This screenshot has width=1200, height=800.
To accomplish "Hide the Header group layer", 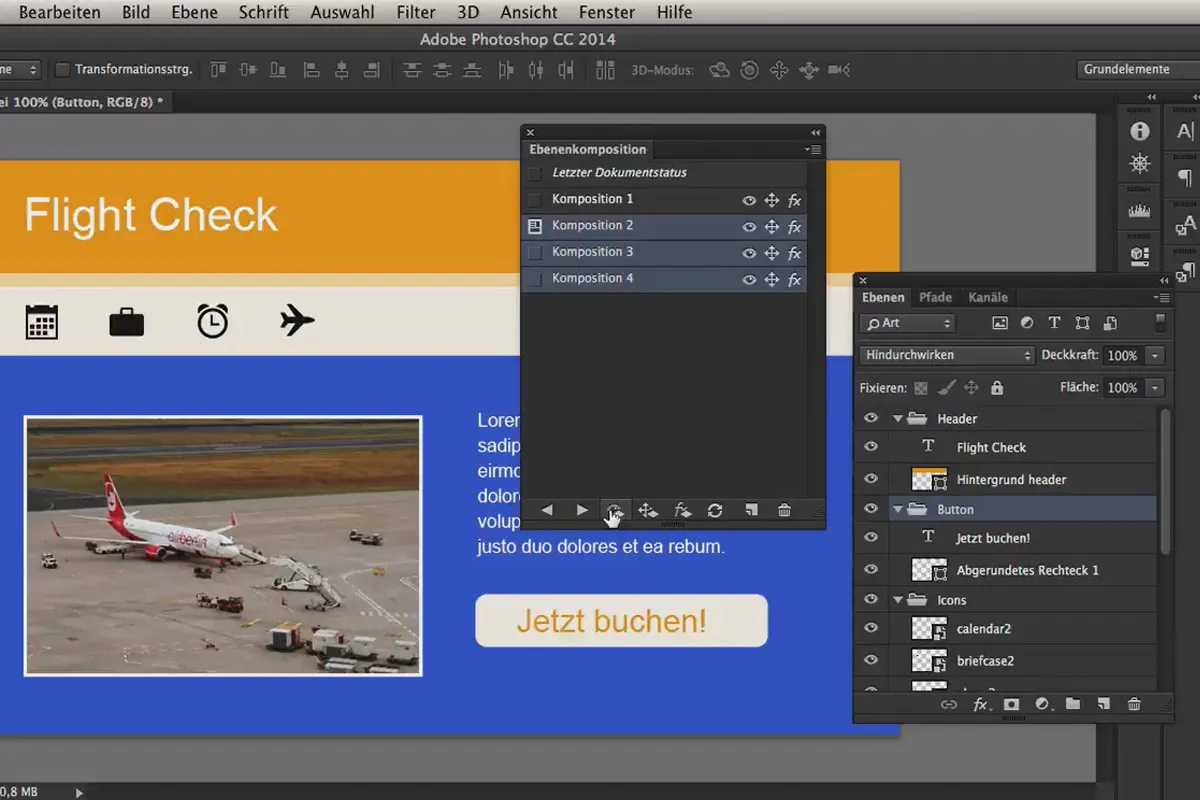I will [x=871, y=418].
